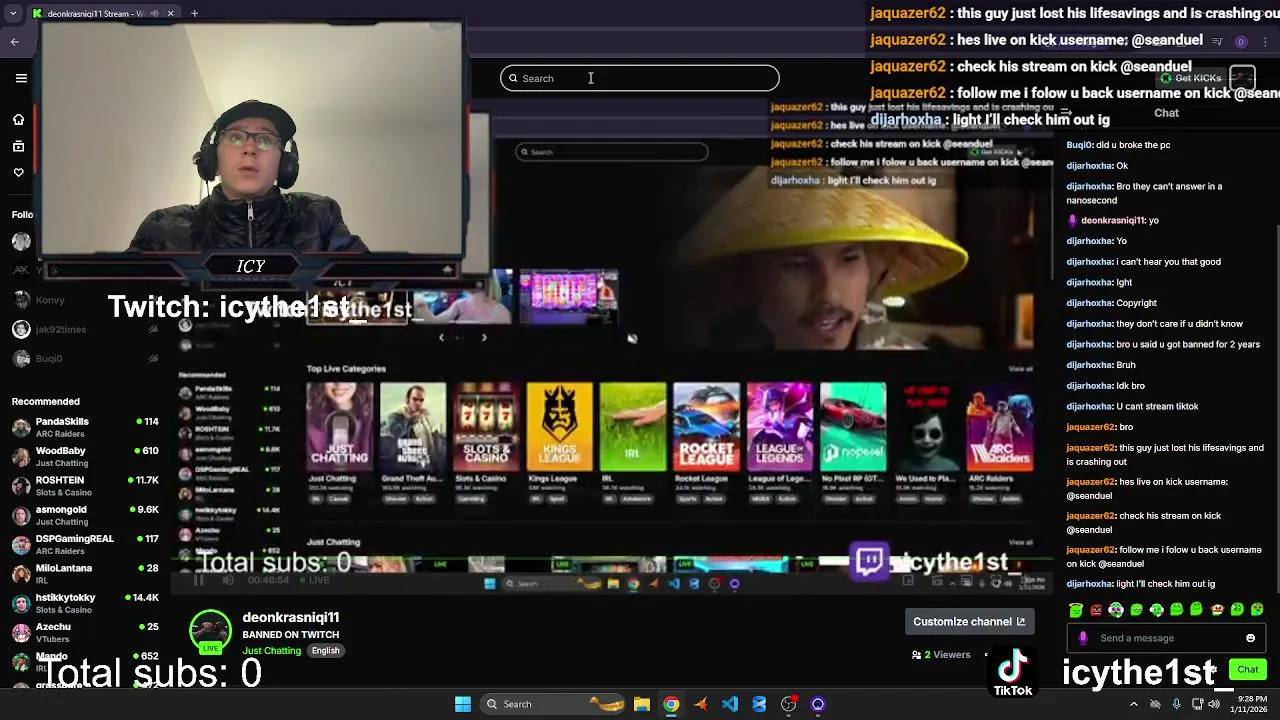
Task: Open recommended channel hstikkytokky
Action: click(85, 603)
